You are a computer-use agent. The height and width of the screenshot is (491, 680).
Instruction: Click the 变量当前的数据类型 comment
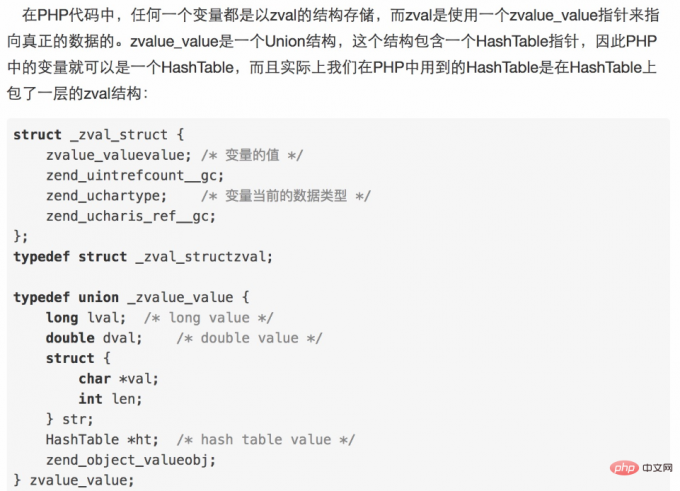(x=286, y=196)
